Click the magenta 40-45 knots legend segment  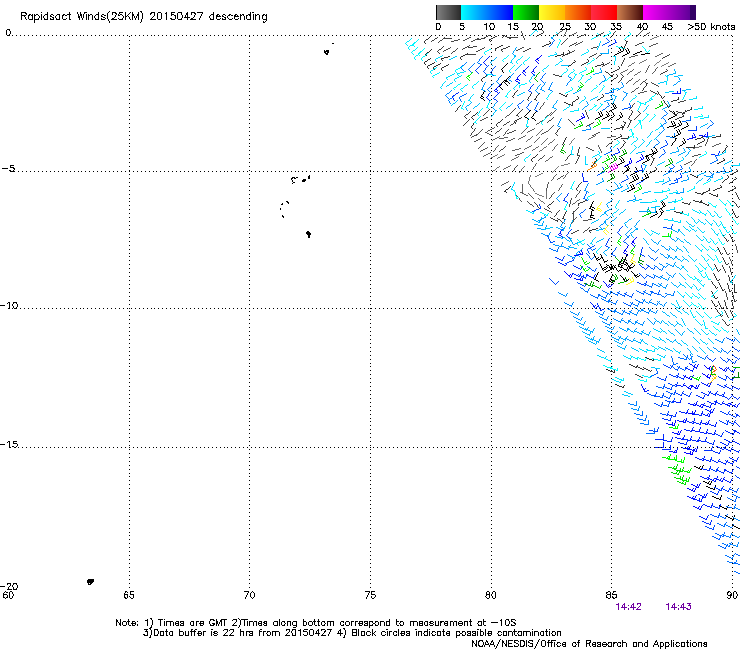[x=656, y=12]
